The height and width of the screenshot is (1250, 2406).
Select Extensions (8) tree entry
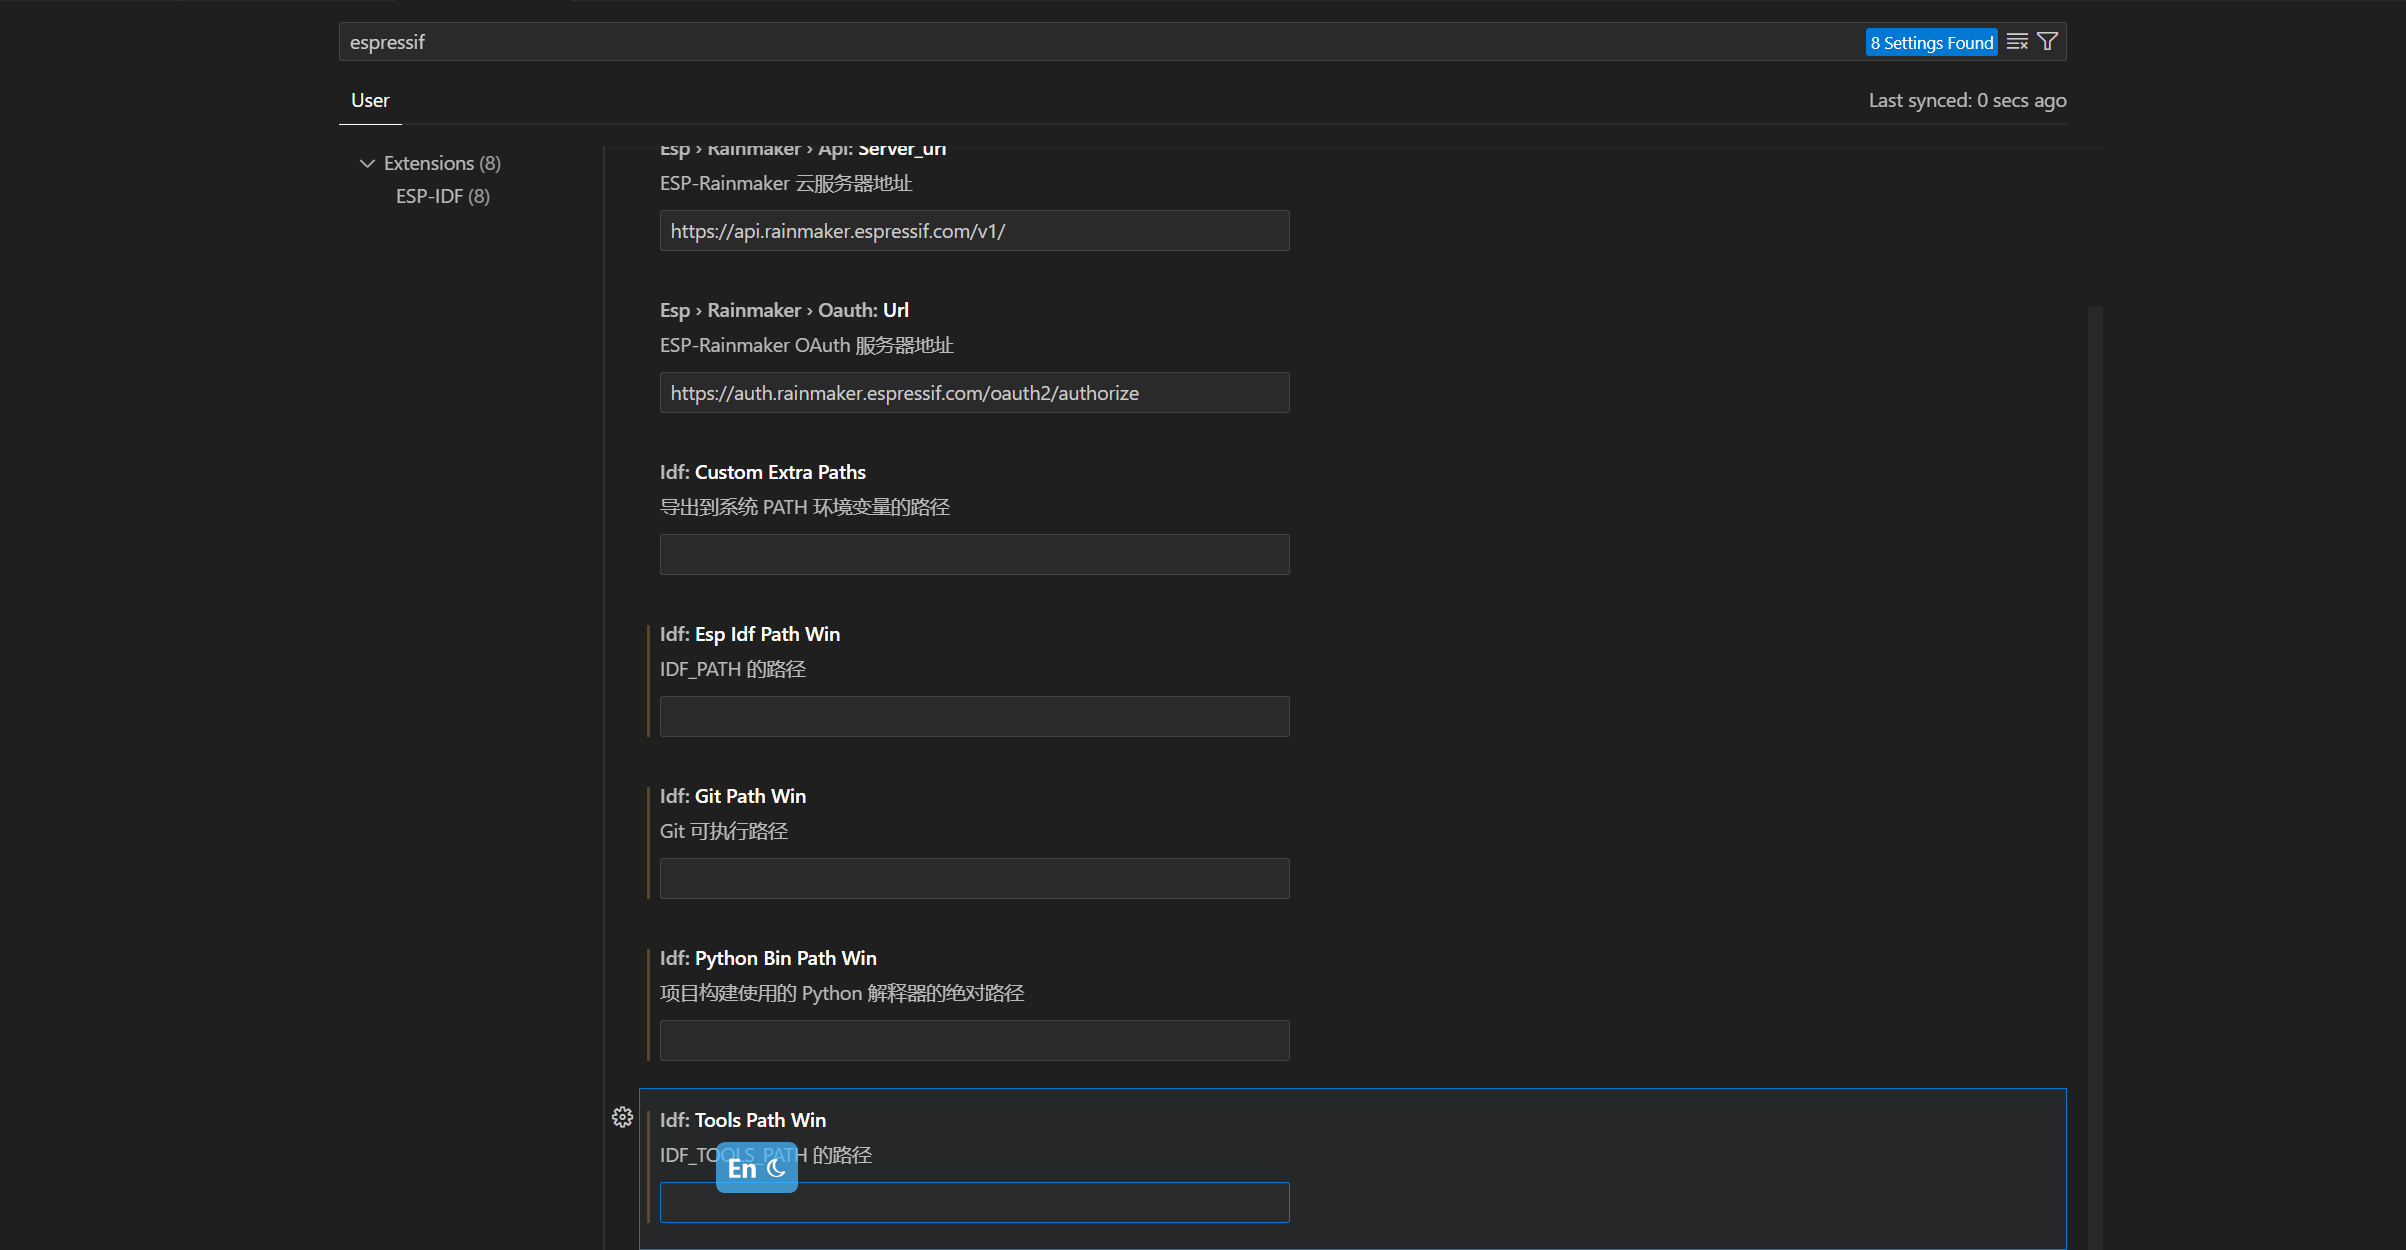click(x=442, y=163)
